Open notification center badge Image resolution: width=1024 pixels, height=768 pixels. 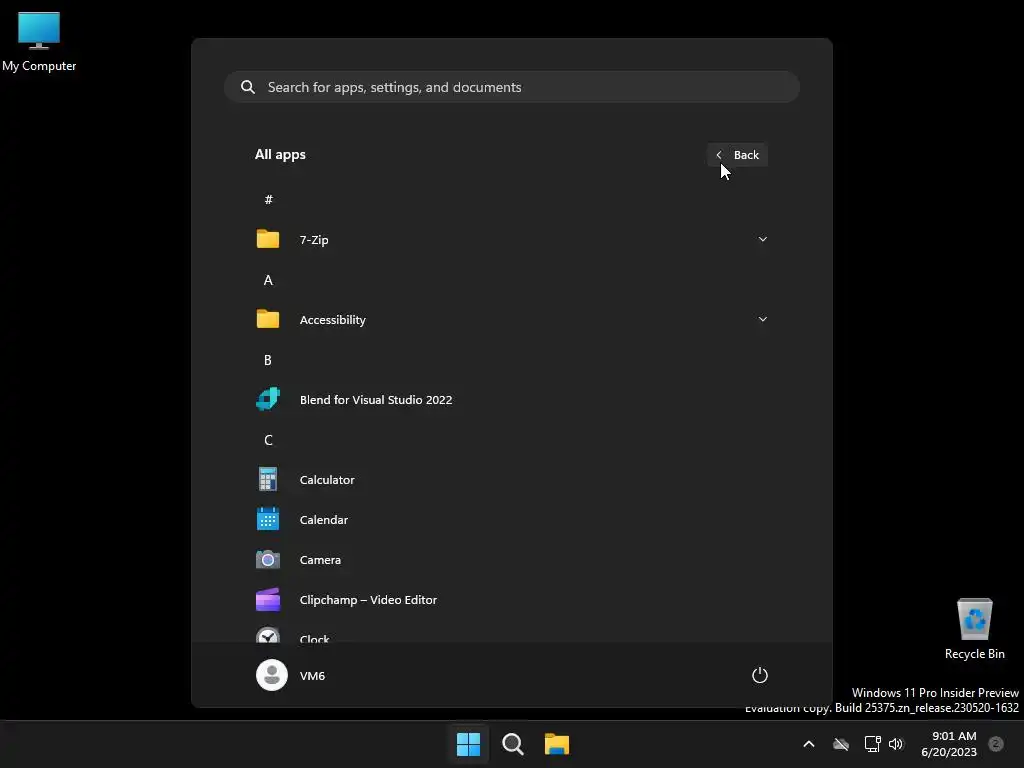(996, 744)
